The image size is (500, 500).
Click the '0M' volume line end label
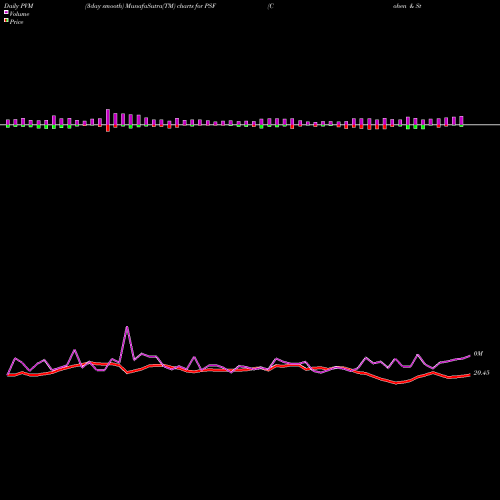tap(478, 354)
